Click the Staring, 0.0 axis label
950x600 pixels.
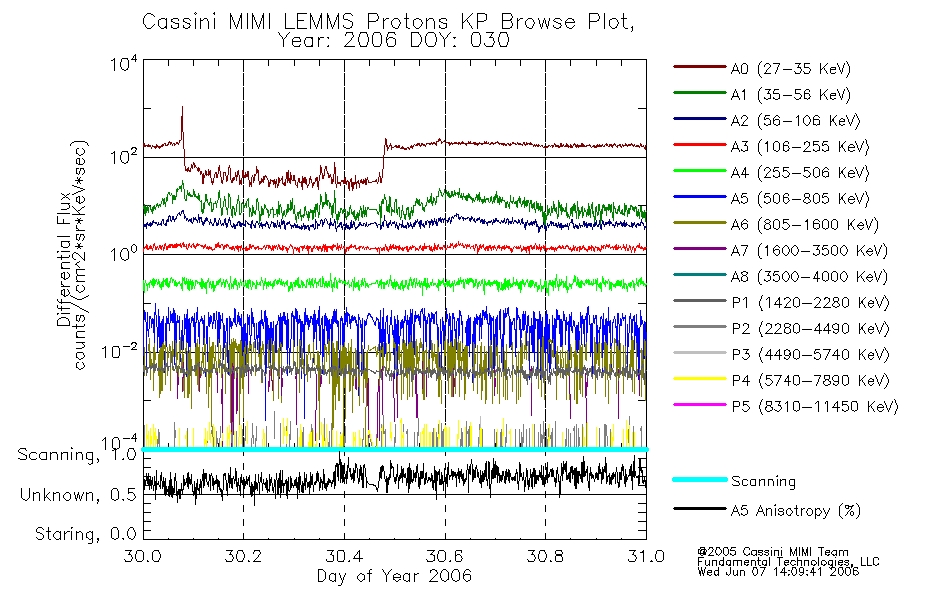[85, 534]
